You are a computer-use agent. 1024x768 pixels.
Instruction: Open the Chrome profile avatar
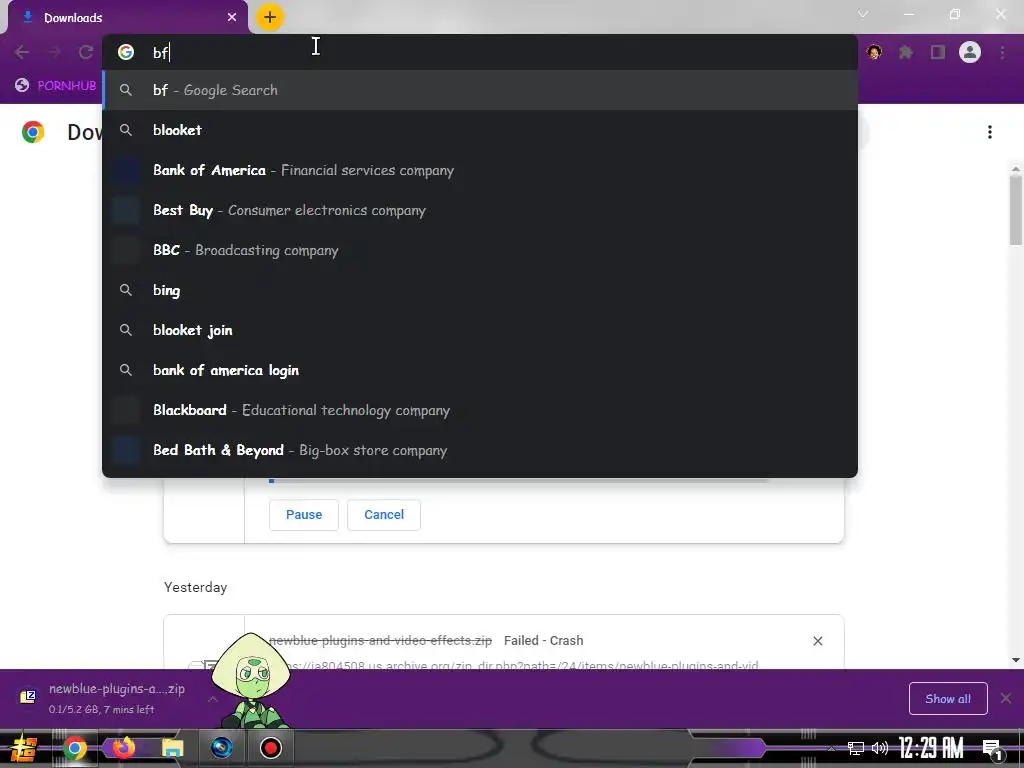tap(970, 52)
